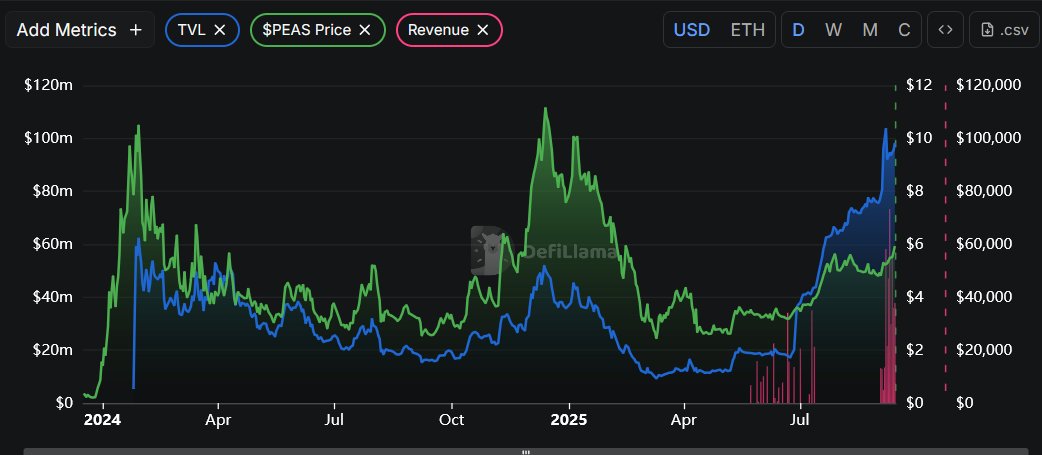Image resolution: width=1042 pixels, height=455 pixels.
Task: Remove the Revenue metric with its X
Action: 483,30
